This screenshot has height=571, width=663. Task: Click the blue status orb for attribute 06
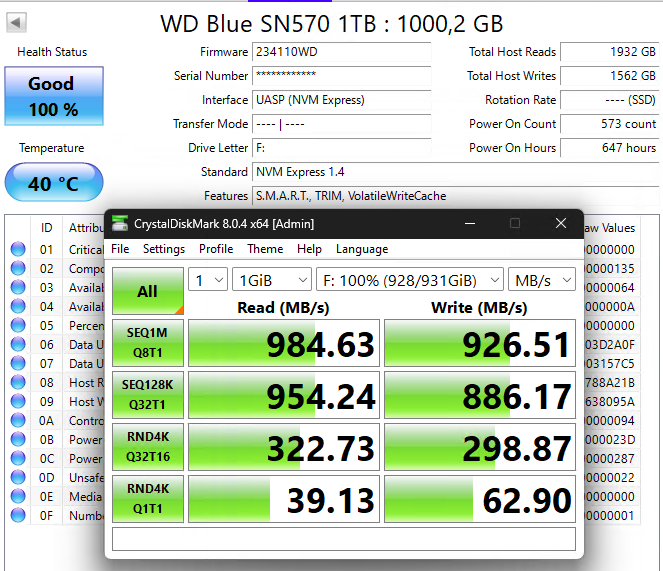18,344
